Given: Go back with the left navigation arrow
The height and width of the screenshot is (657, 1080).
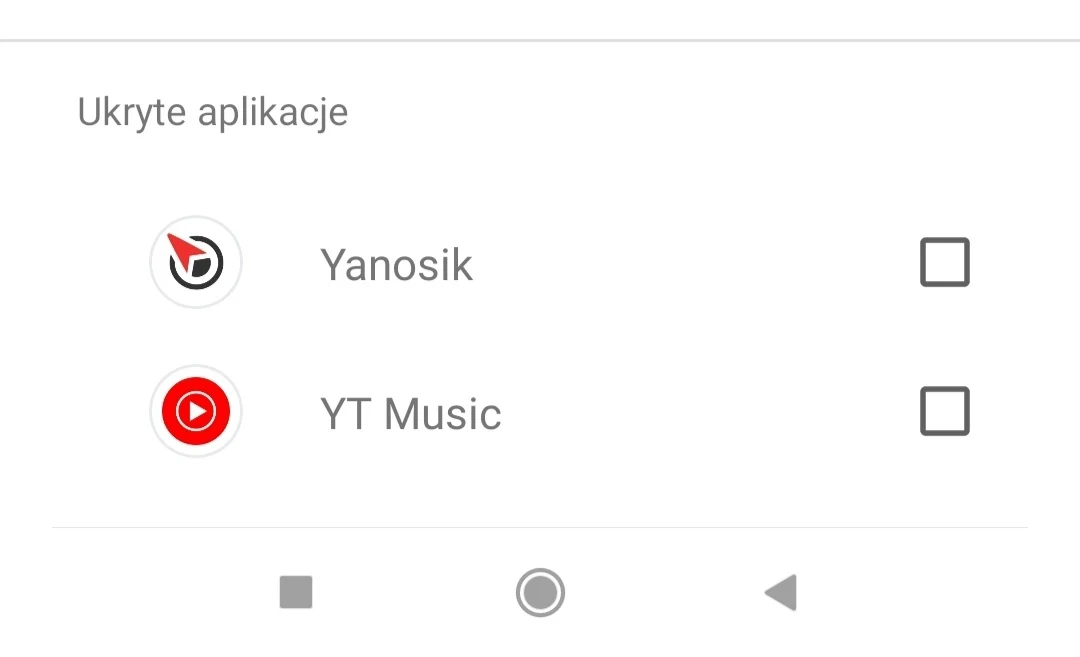Looking at the screenshot, I should (780, 592).
